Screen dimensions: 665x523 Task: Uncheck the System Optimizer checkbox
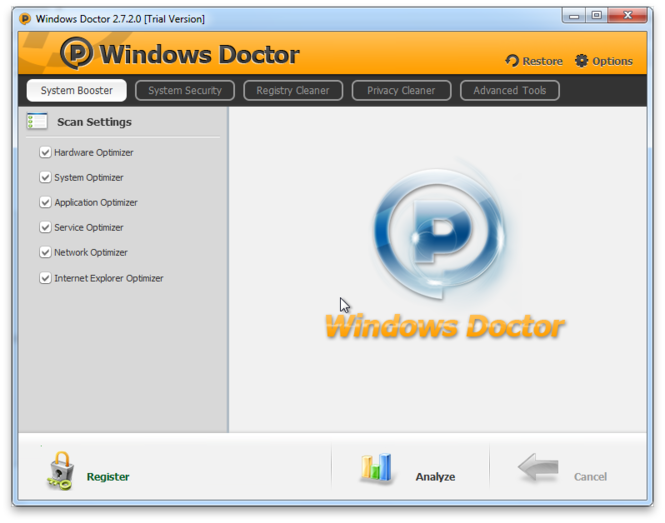pos(45,177)
